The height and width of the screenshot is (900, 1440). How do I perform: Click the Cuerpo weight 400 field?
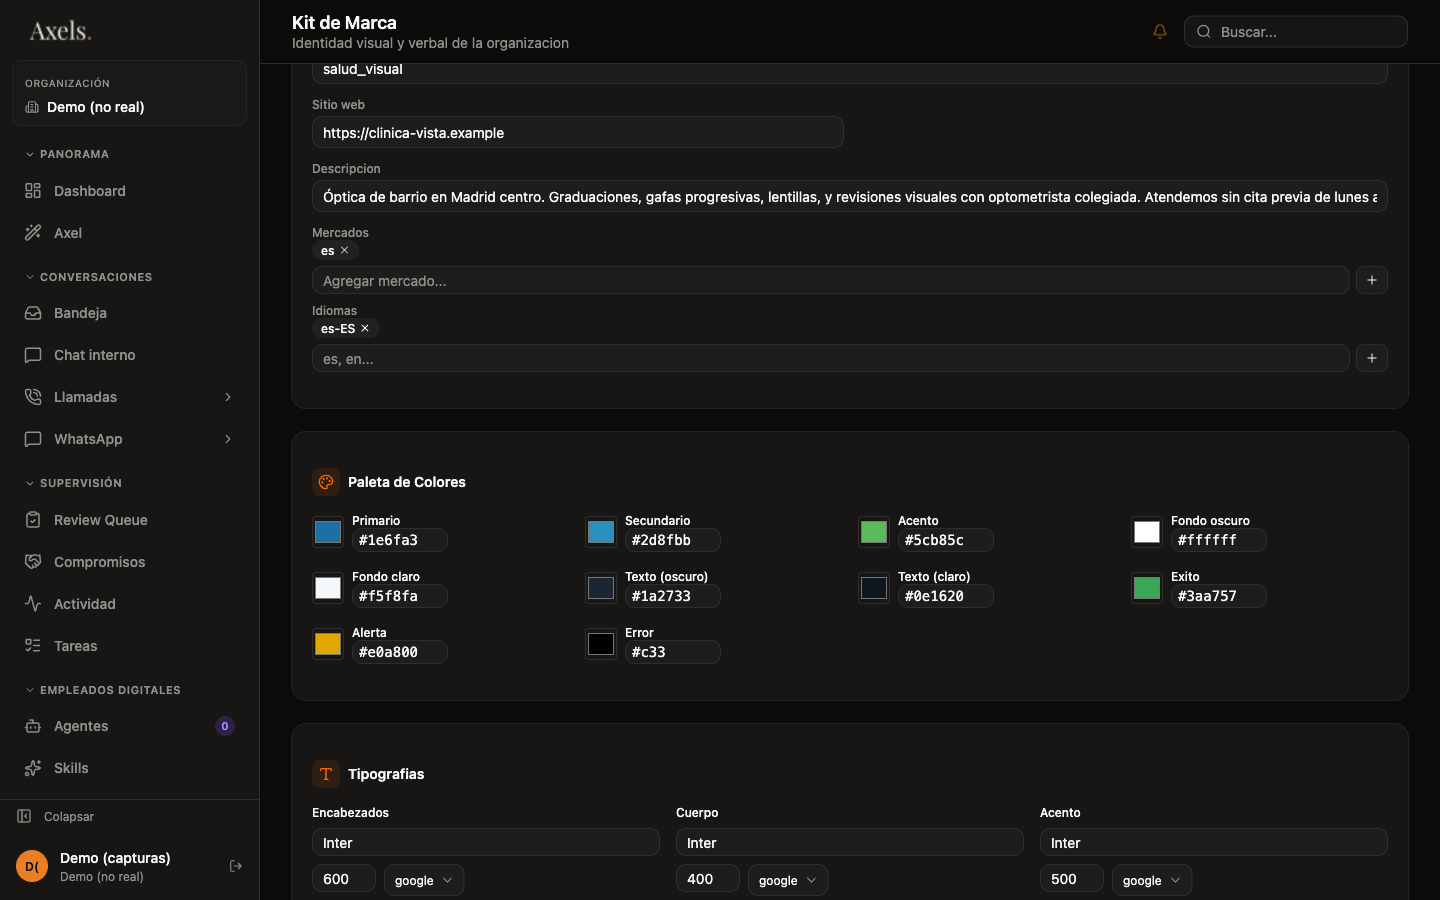(x=708, y=878)
